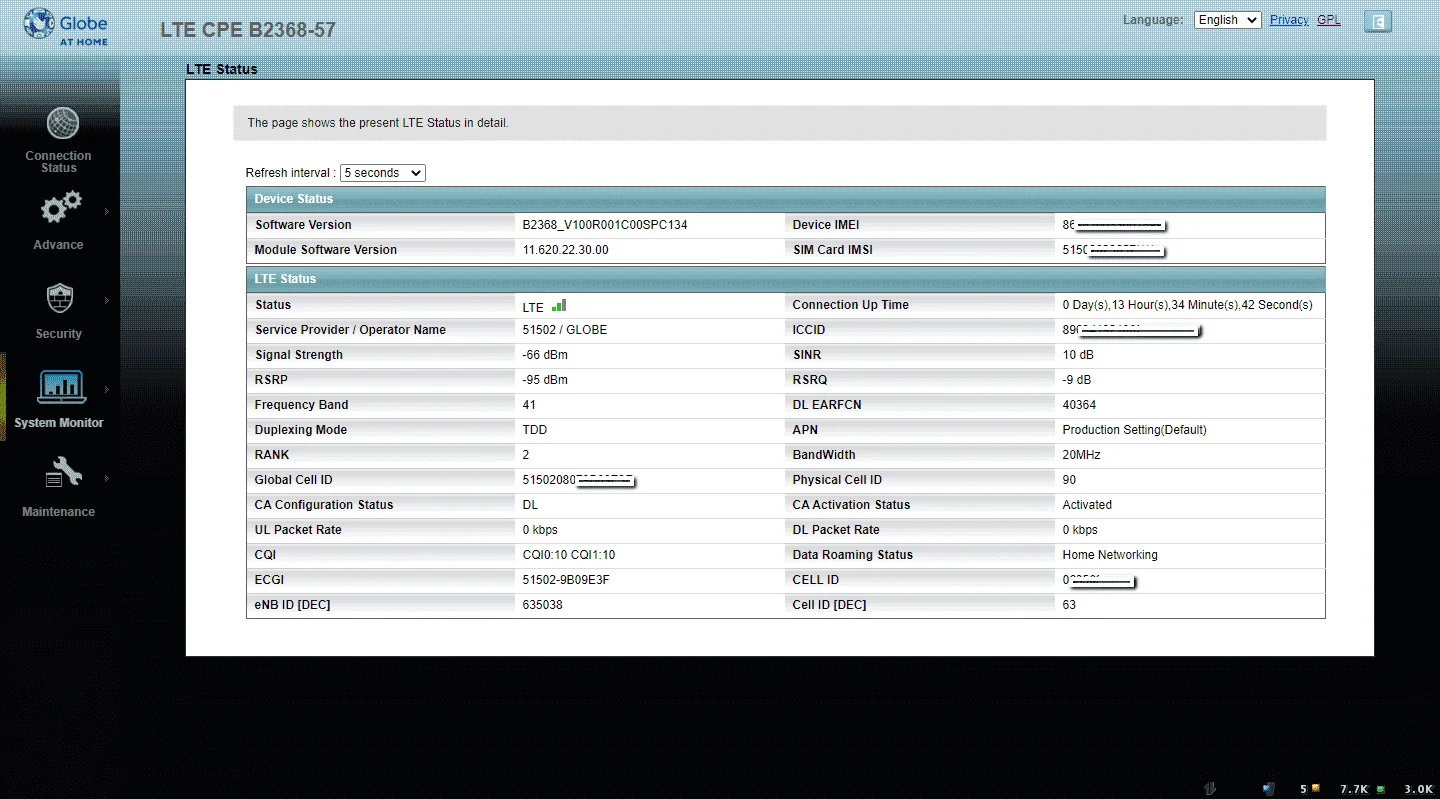
Task: Click module version 11.620.22.30.00
Action: pos(565,250)
